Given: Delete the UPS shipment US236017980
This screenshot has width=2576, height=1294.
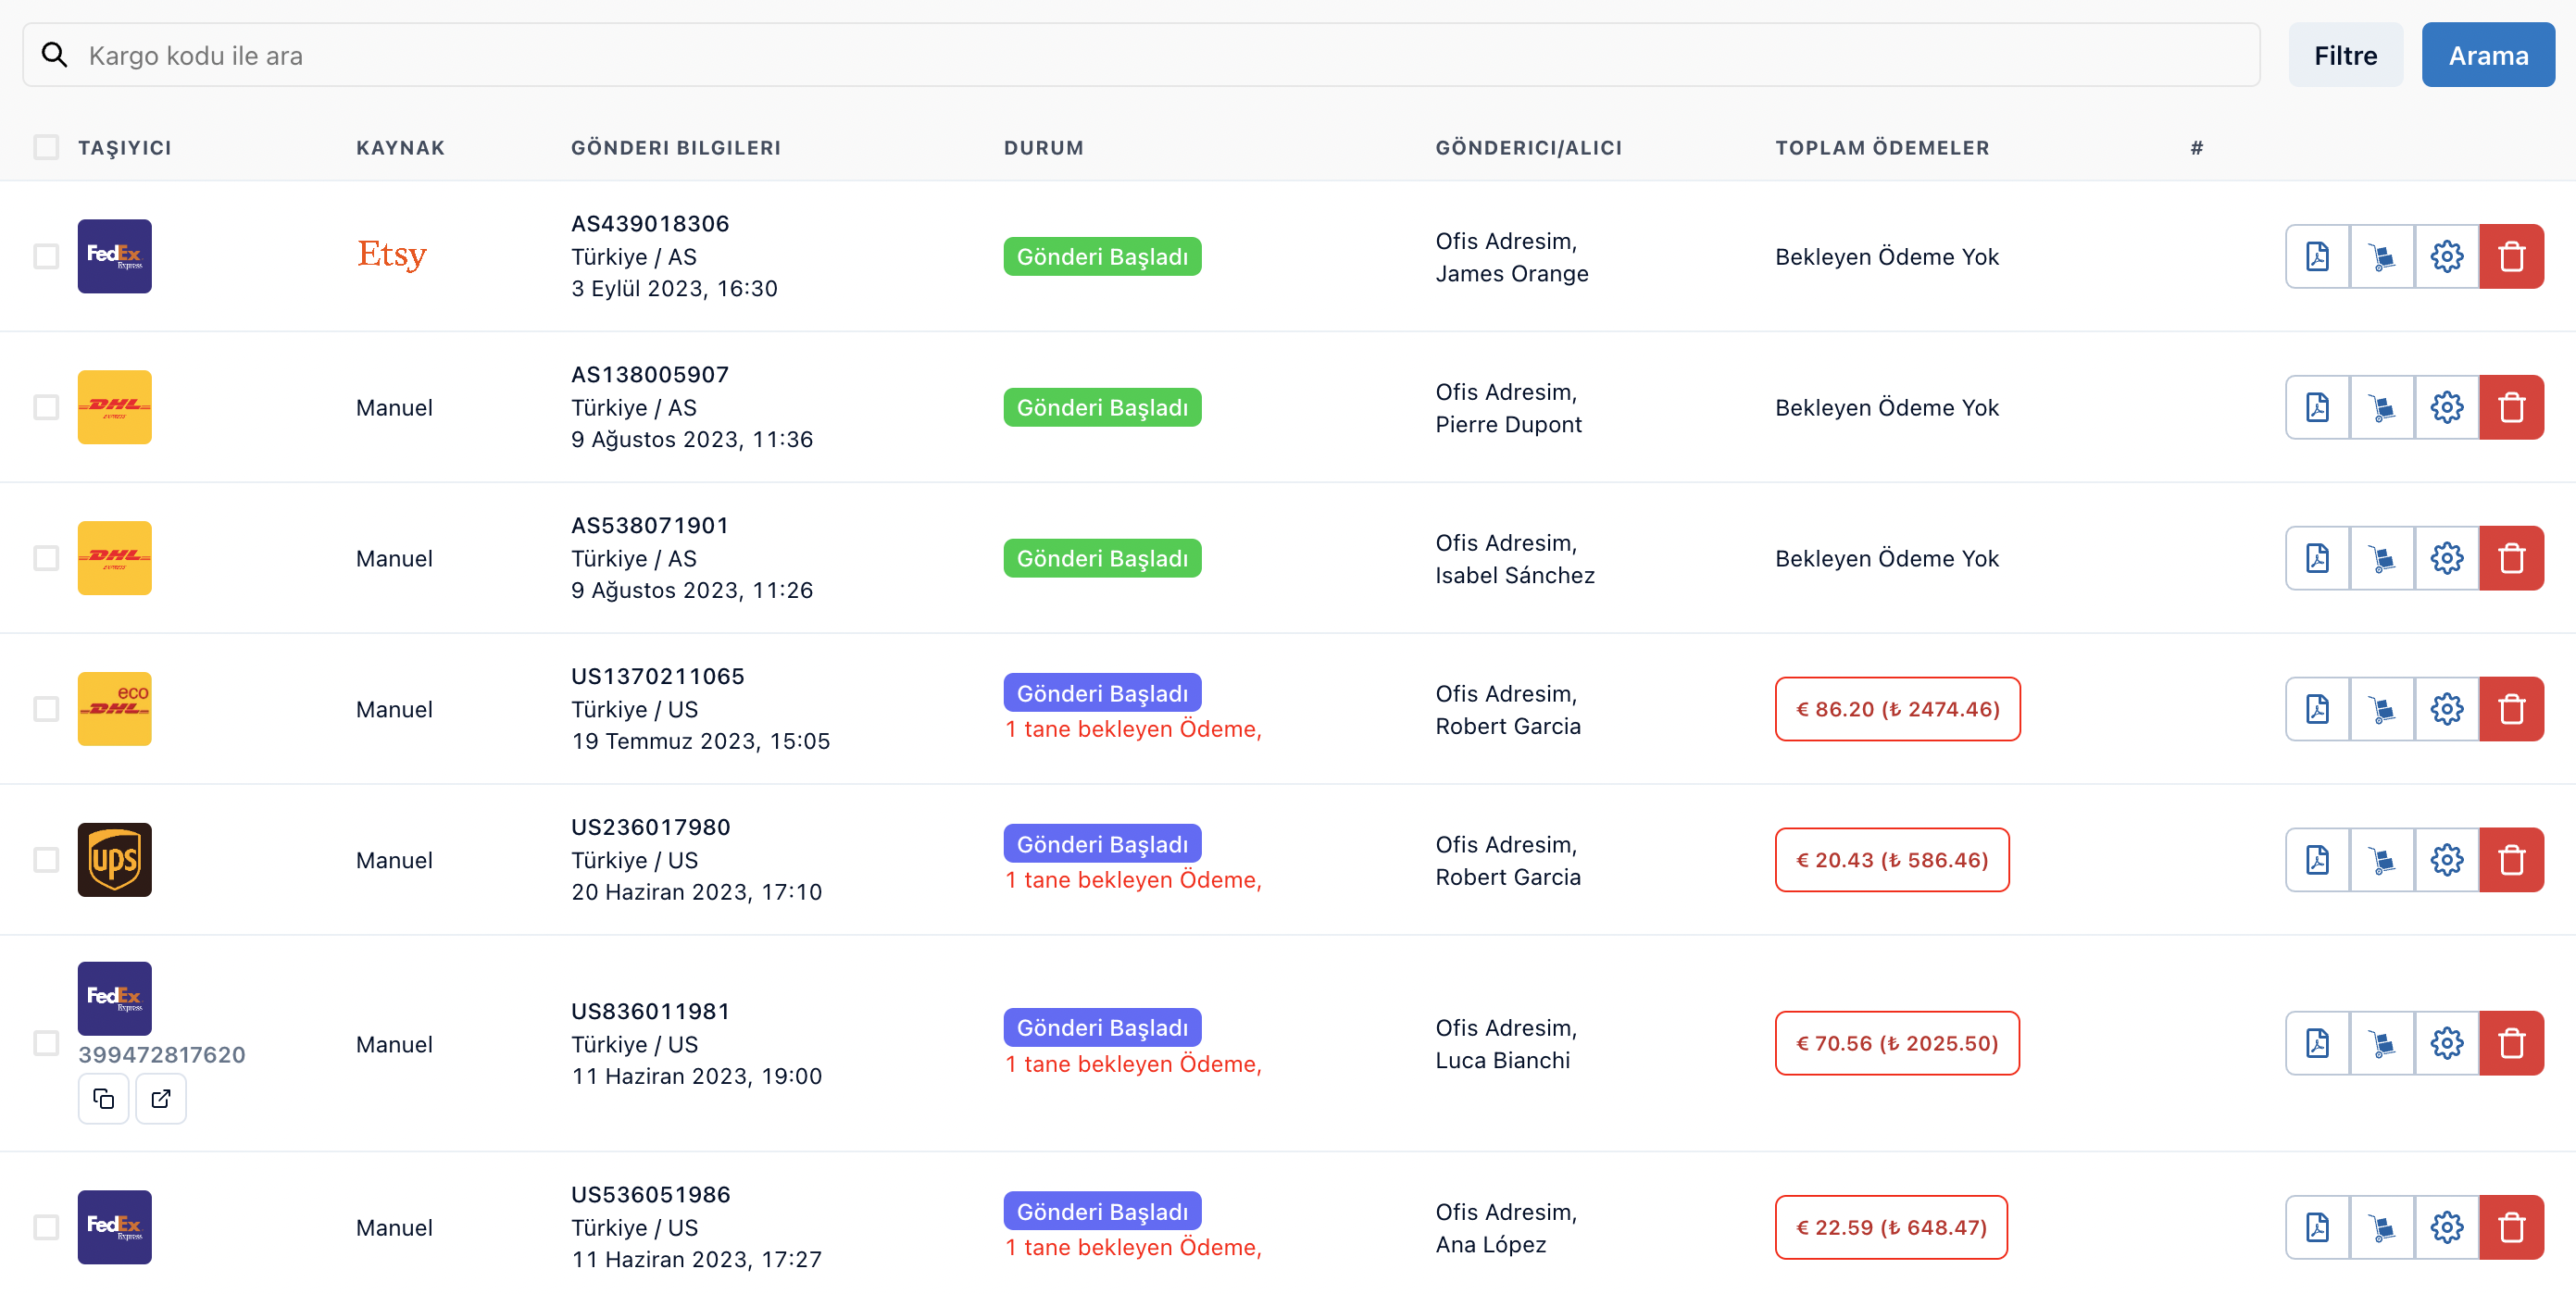Looking at the screenshot, I should [x=2511, y=860].
